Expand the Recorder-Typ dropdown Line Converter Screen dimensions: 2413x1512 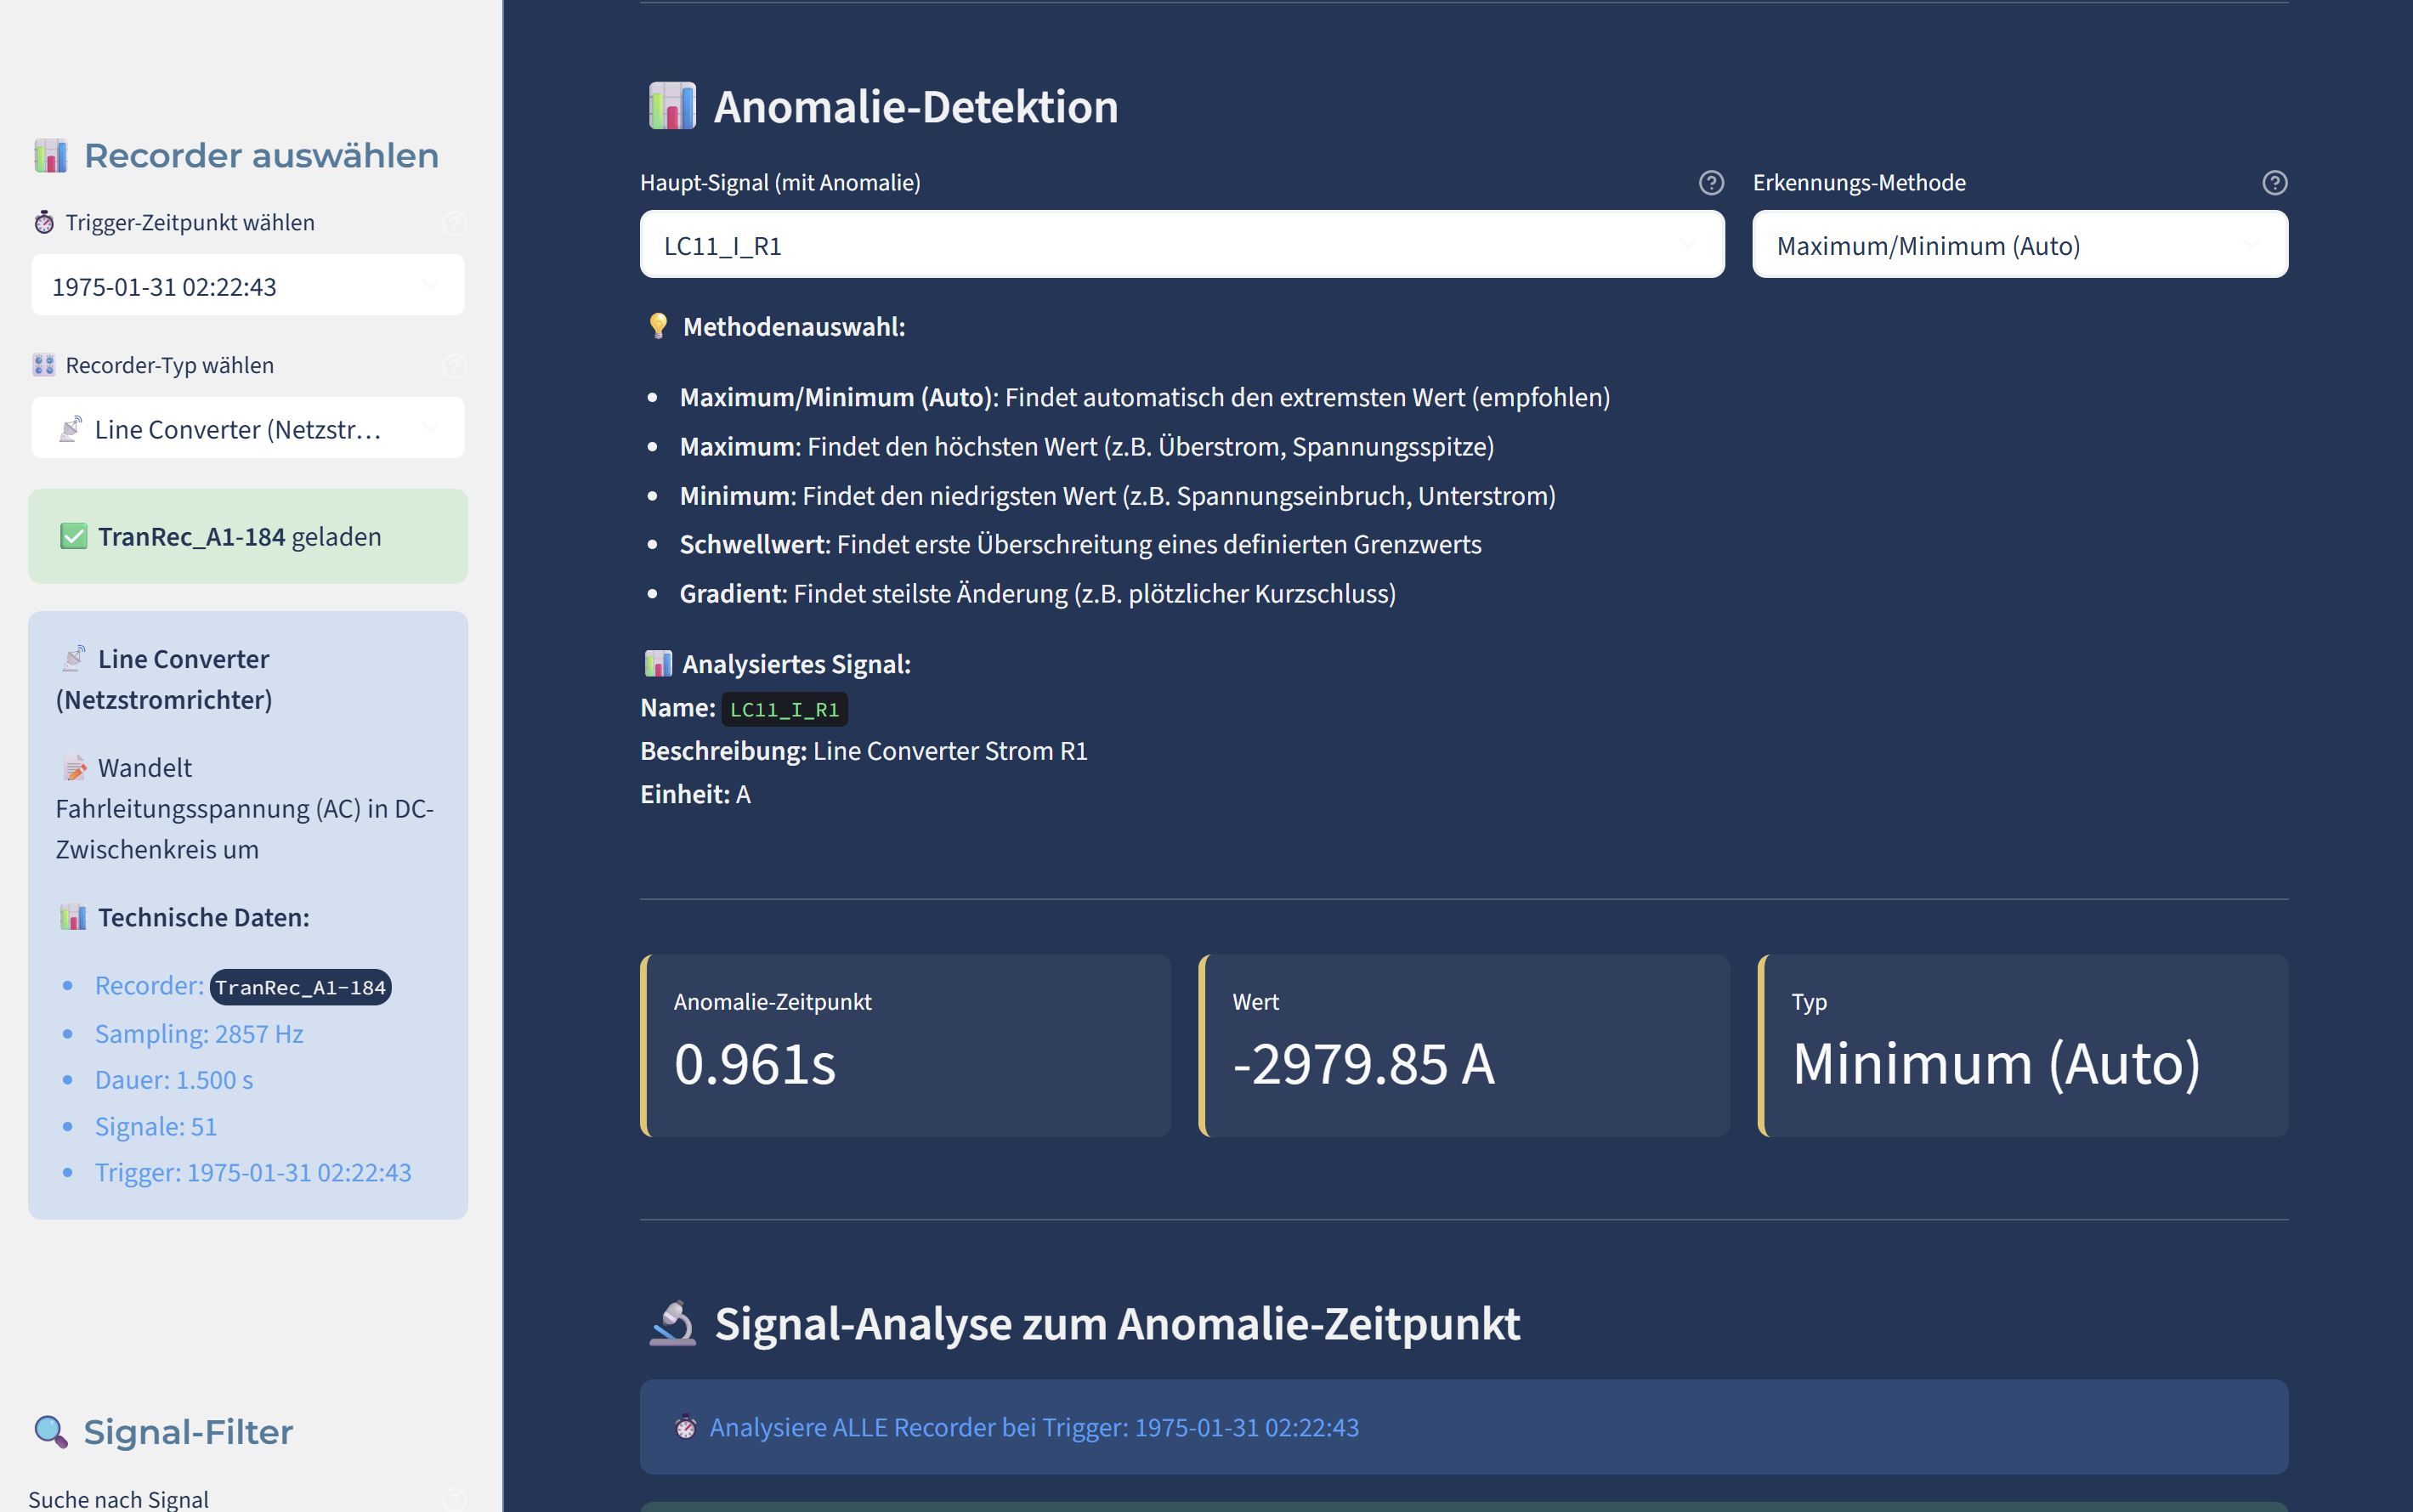point(247,428)
